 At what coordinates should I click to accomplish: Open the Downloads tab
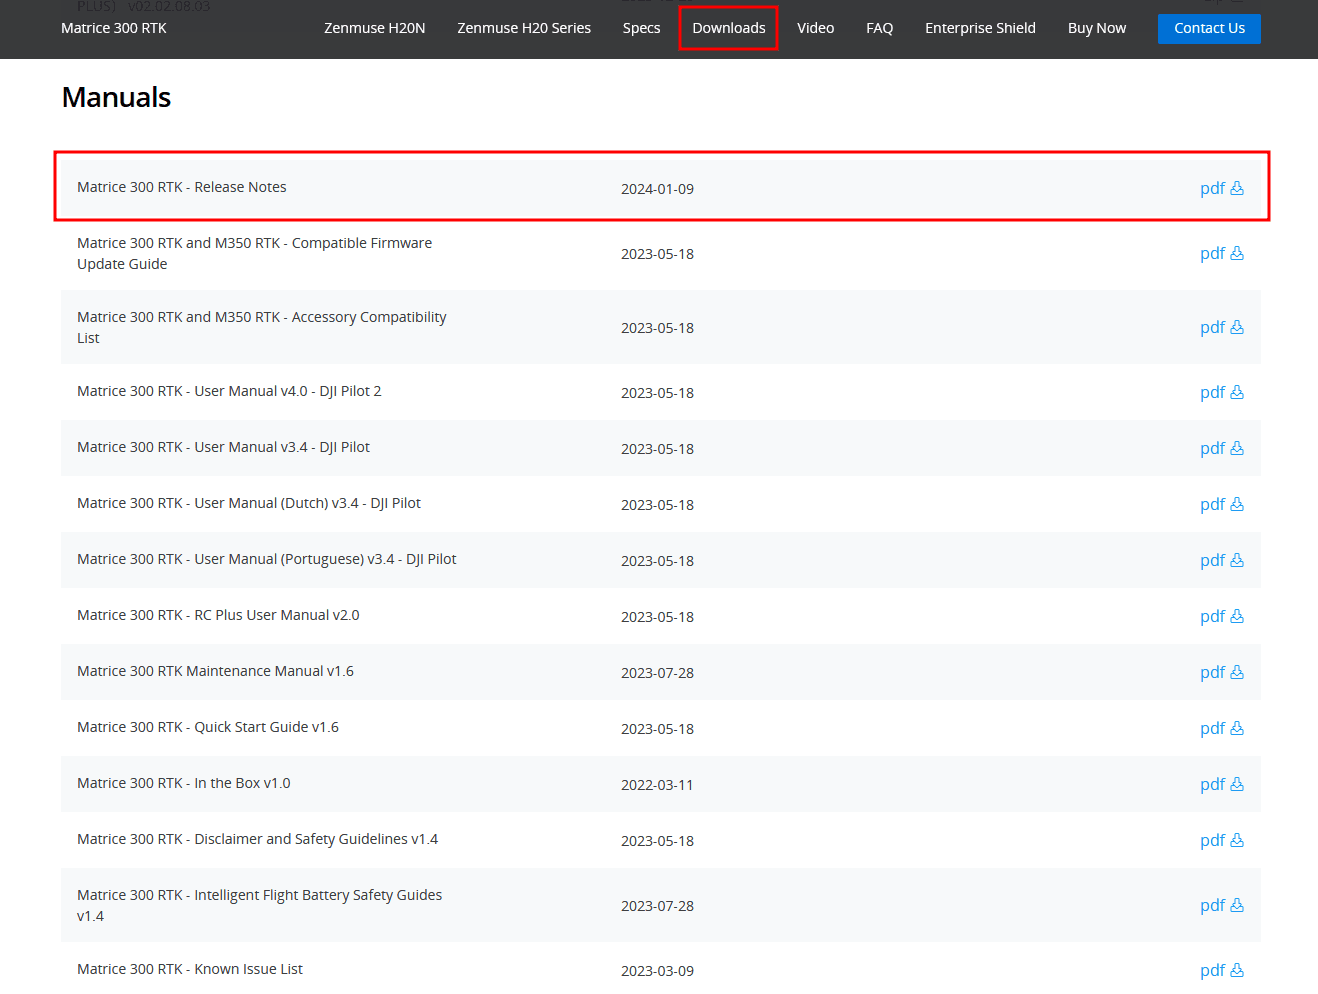pyautogui.click(x=728, y=28)
